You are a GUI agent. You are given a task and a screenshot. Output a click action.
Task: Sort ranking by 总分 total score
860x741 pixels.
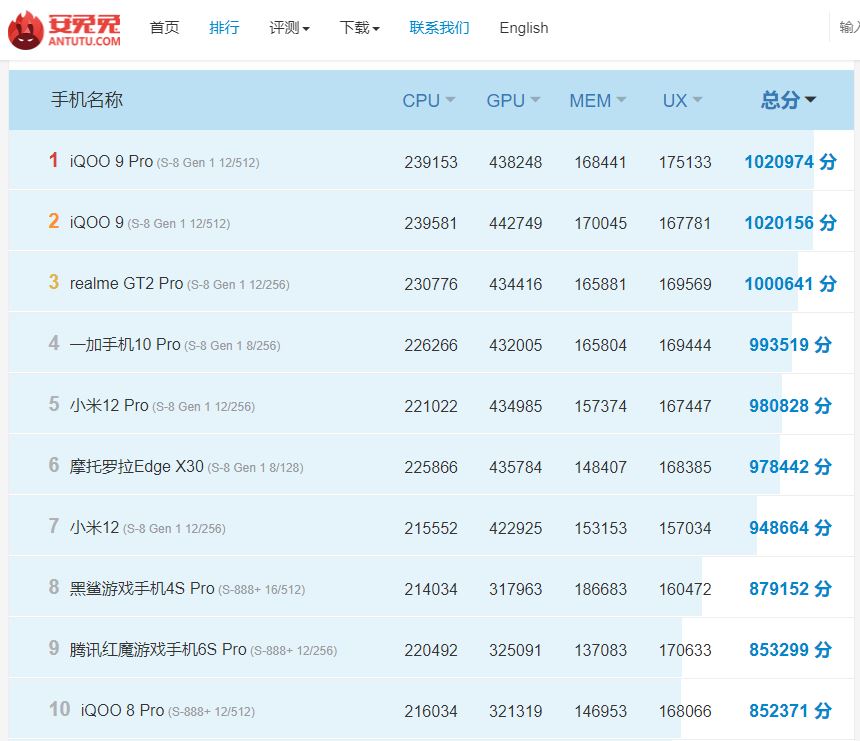(788, 100)
